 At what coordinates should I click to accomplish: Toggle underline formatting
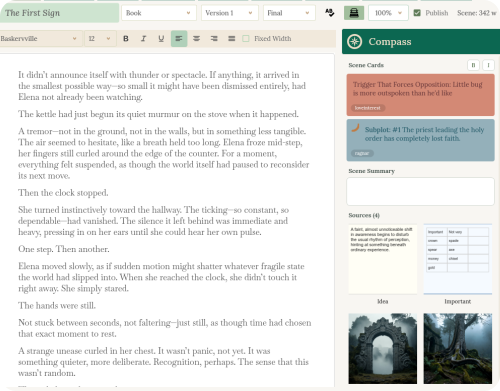(x=161, y=39)
